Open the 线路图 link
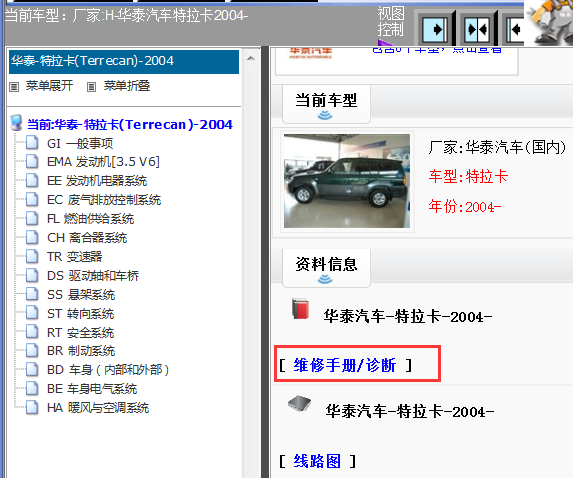The width and height of the screenshot is (573, 478). (x=317, y=461)
